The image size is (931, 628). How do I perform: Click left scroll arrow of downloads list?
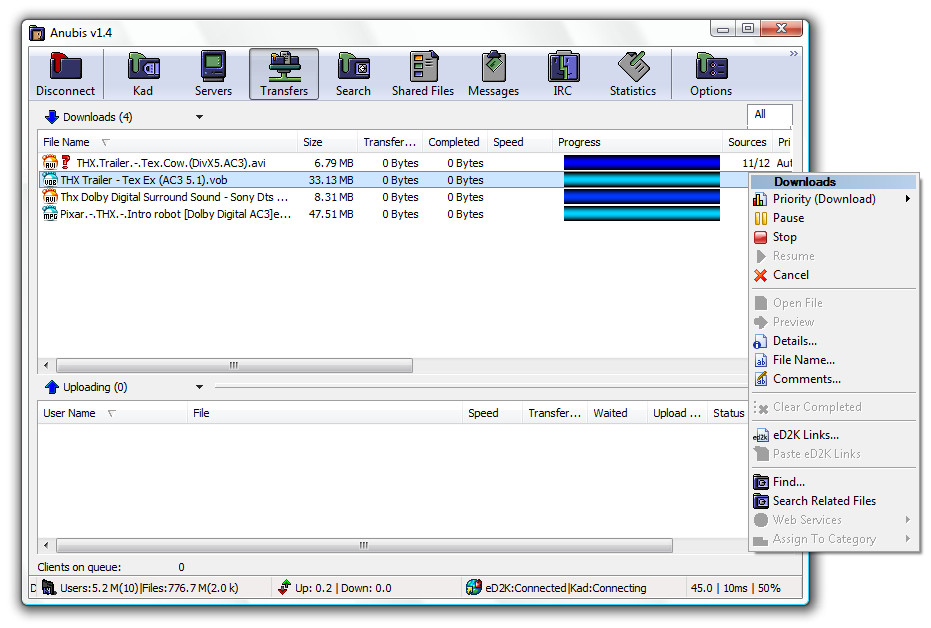click(46, 366)
